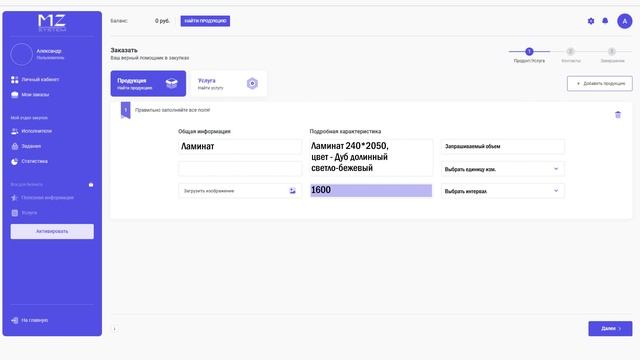The width and height of the screenshot is (640, 360).
Task: Click the numbered bookmark flag icon
Action: pyautogui.click(x=126, y=110)
